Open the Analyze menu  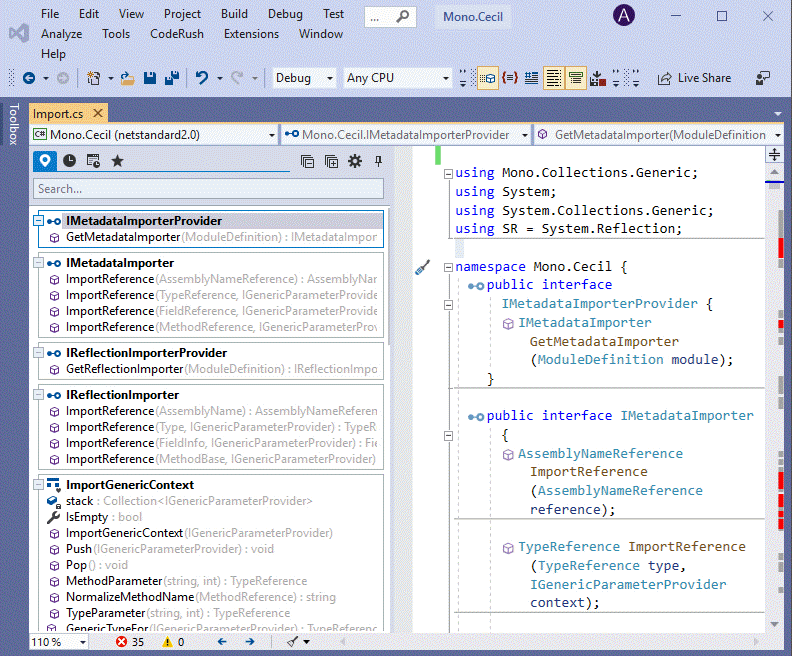point(62,34)
